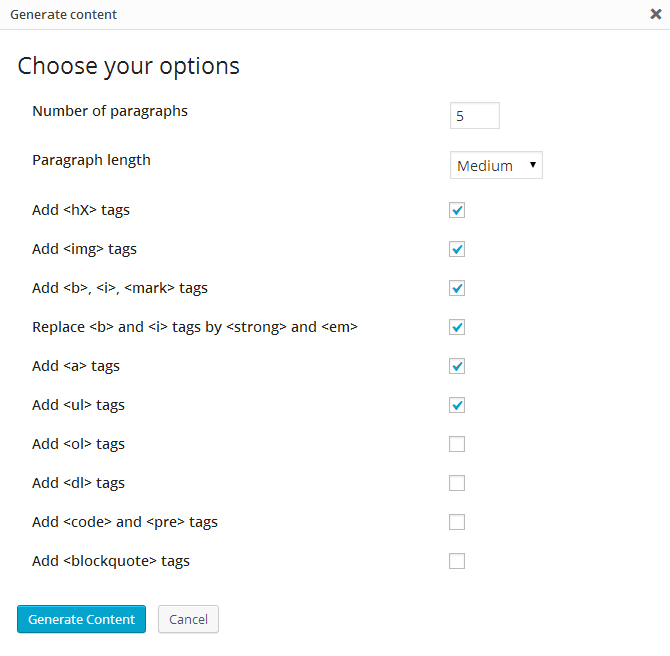The width and height of the screenshot is (670, 656).
Task: Enable Add <ol> tags checkbox
Action: click(x=457, y=444)
